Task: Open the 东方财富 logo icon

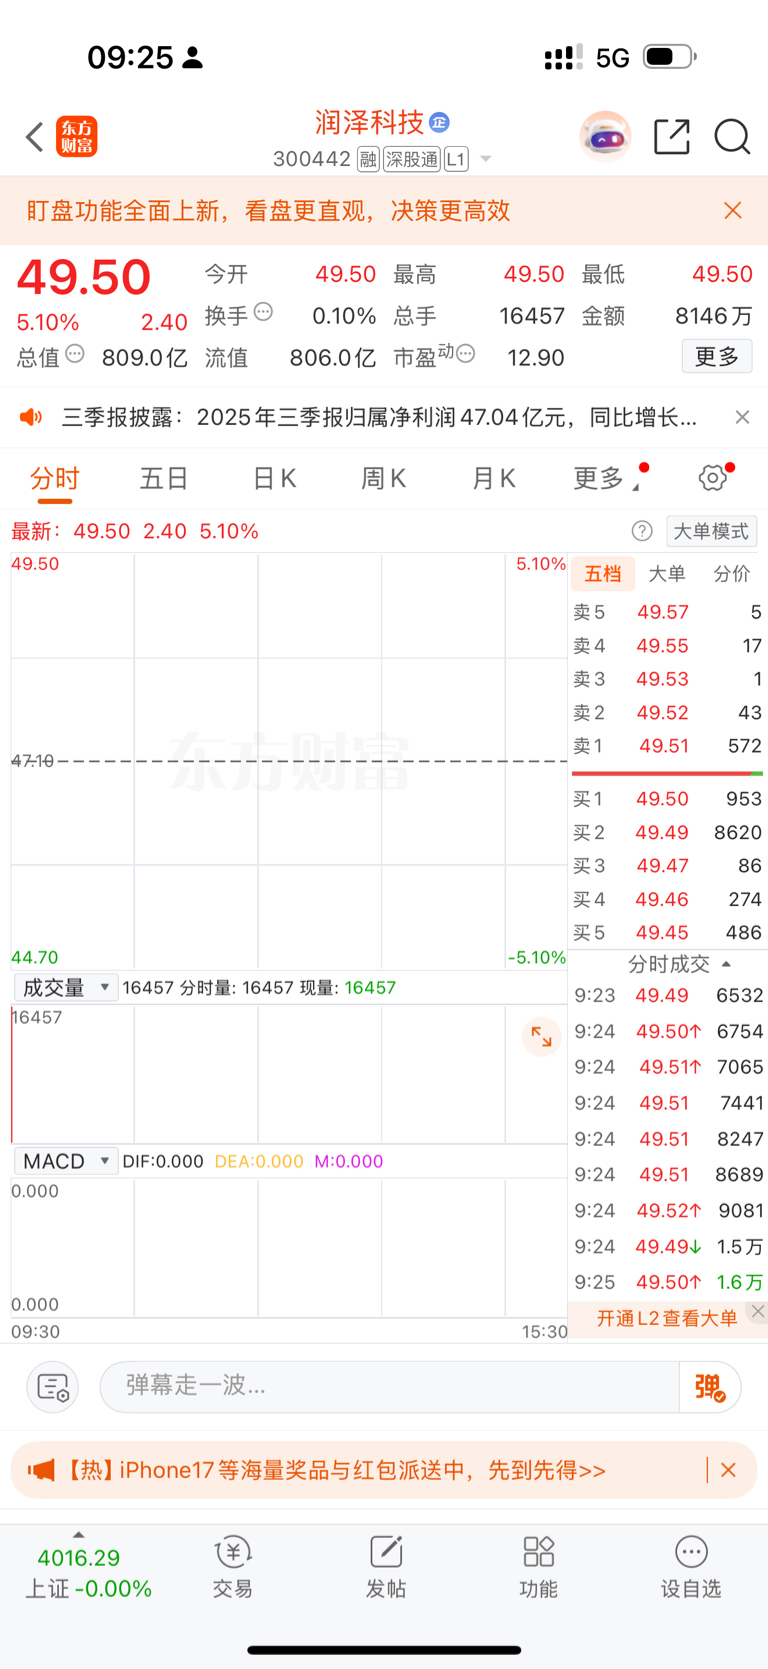Action: (x=77, y=137)
